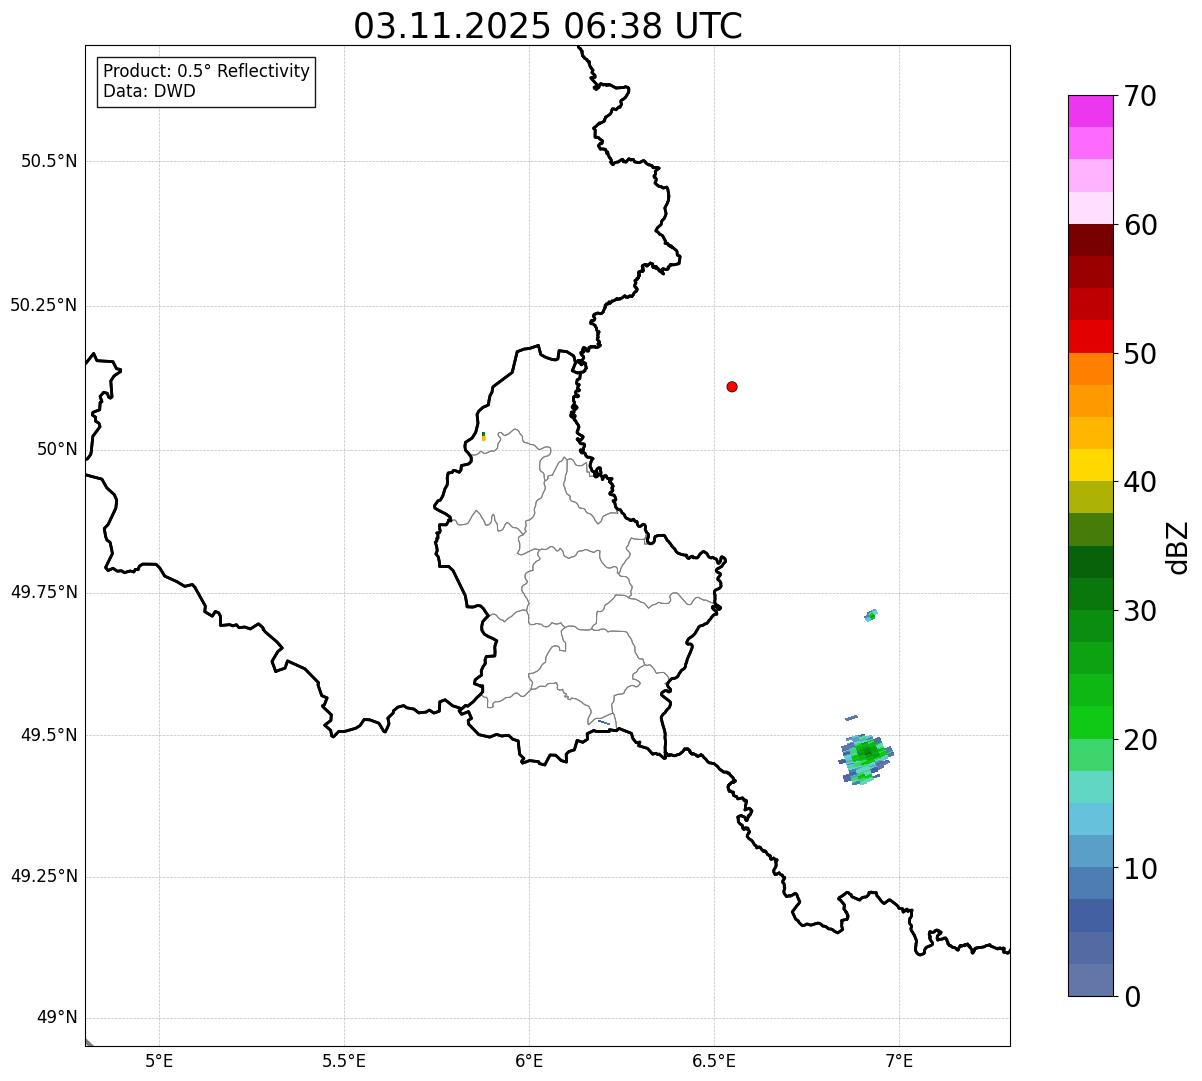Click the 49.5°N latitude label
Viewport: 1202px width, 1081px height.
pos(49,735)
